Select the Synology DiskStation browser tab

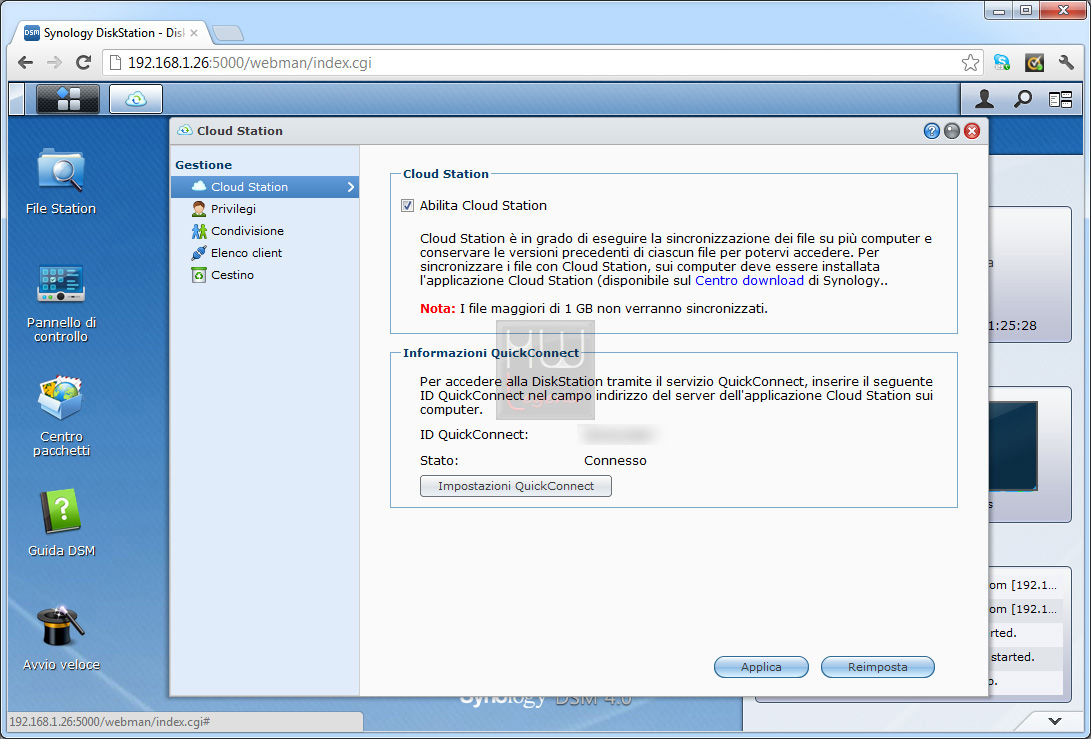pyautogui.click(x=111, y=33)
